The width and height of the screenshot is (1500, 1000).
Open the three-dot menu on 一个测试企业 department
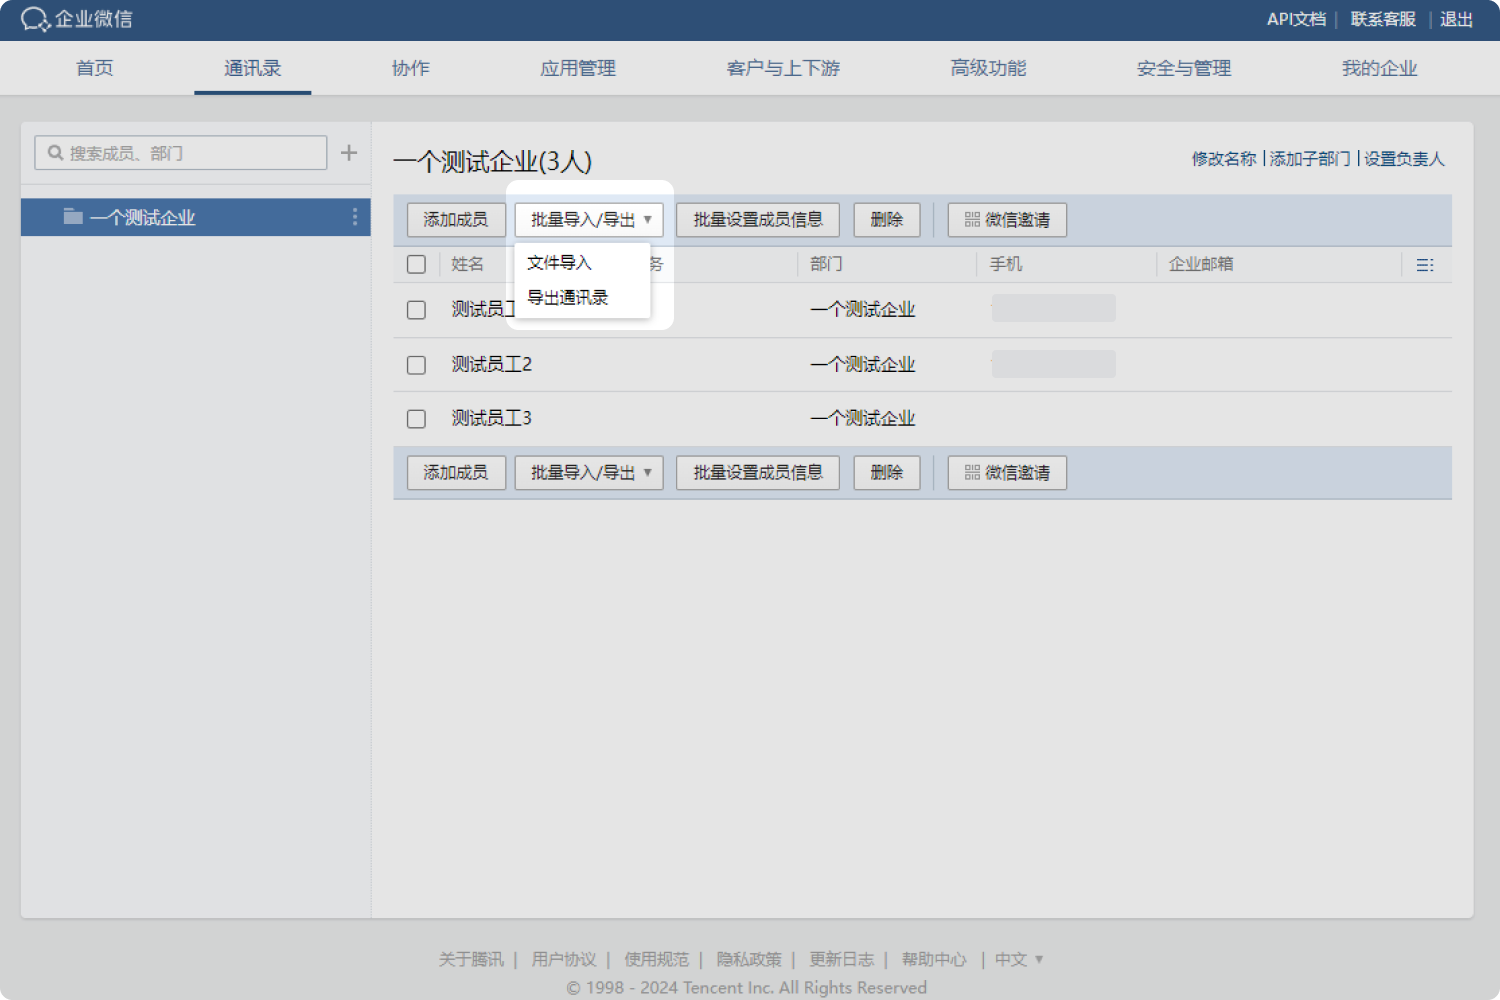[x=355, y=217]
